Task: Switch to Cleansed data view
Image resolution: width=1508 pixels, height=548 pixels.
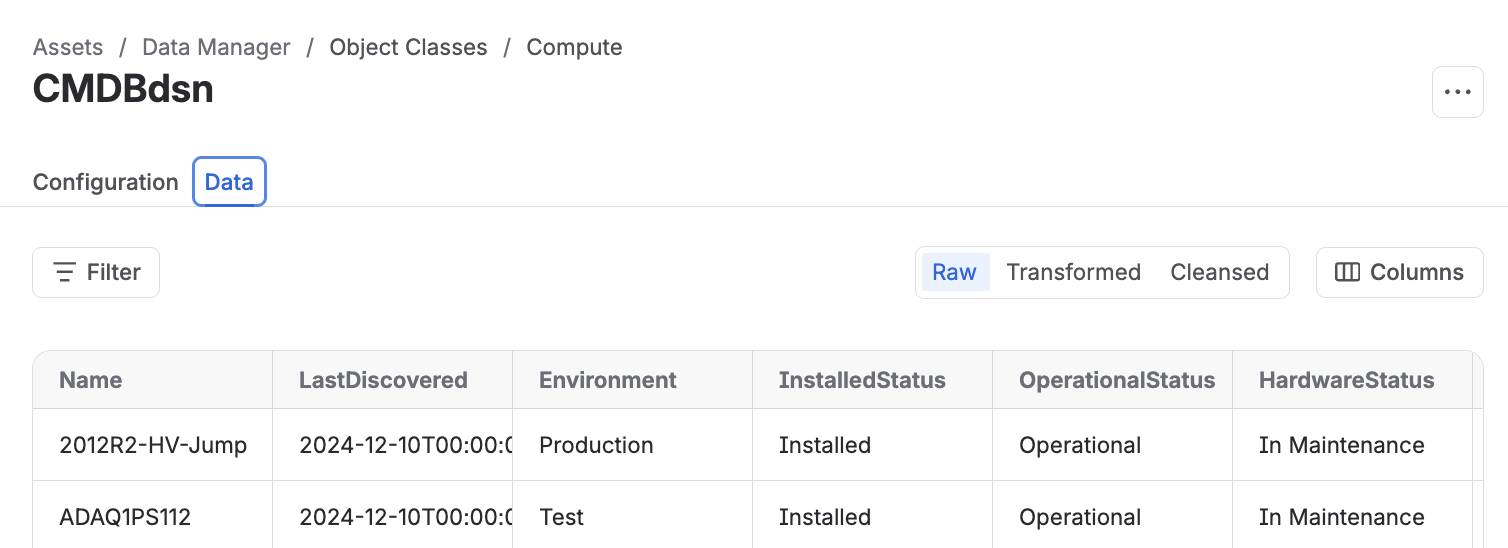Action: 1219,272
